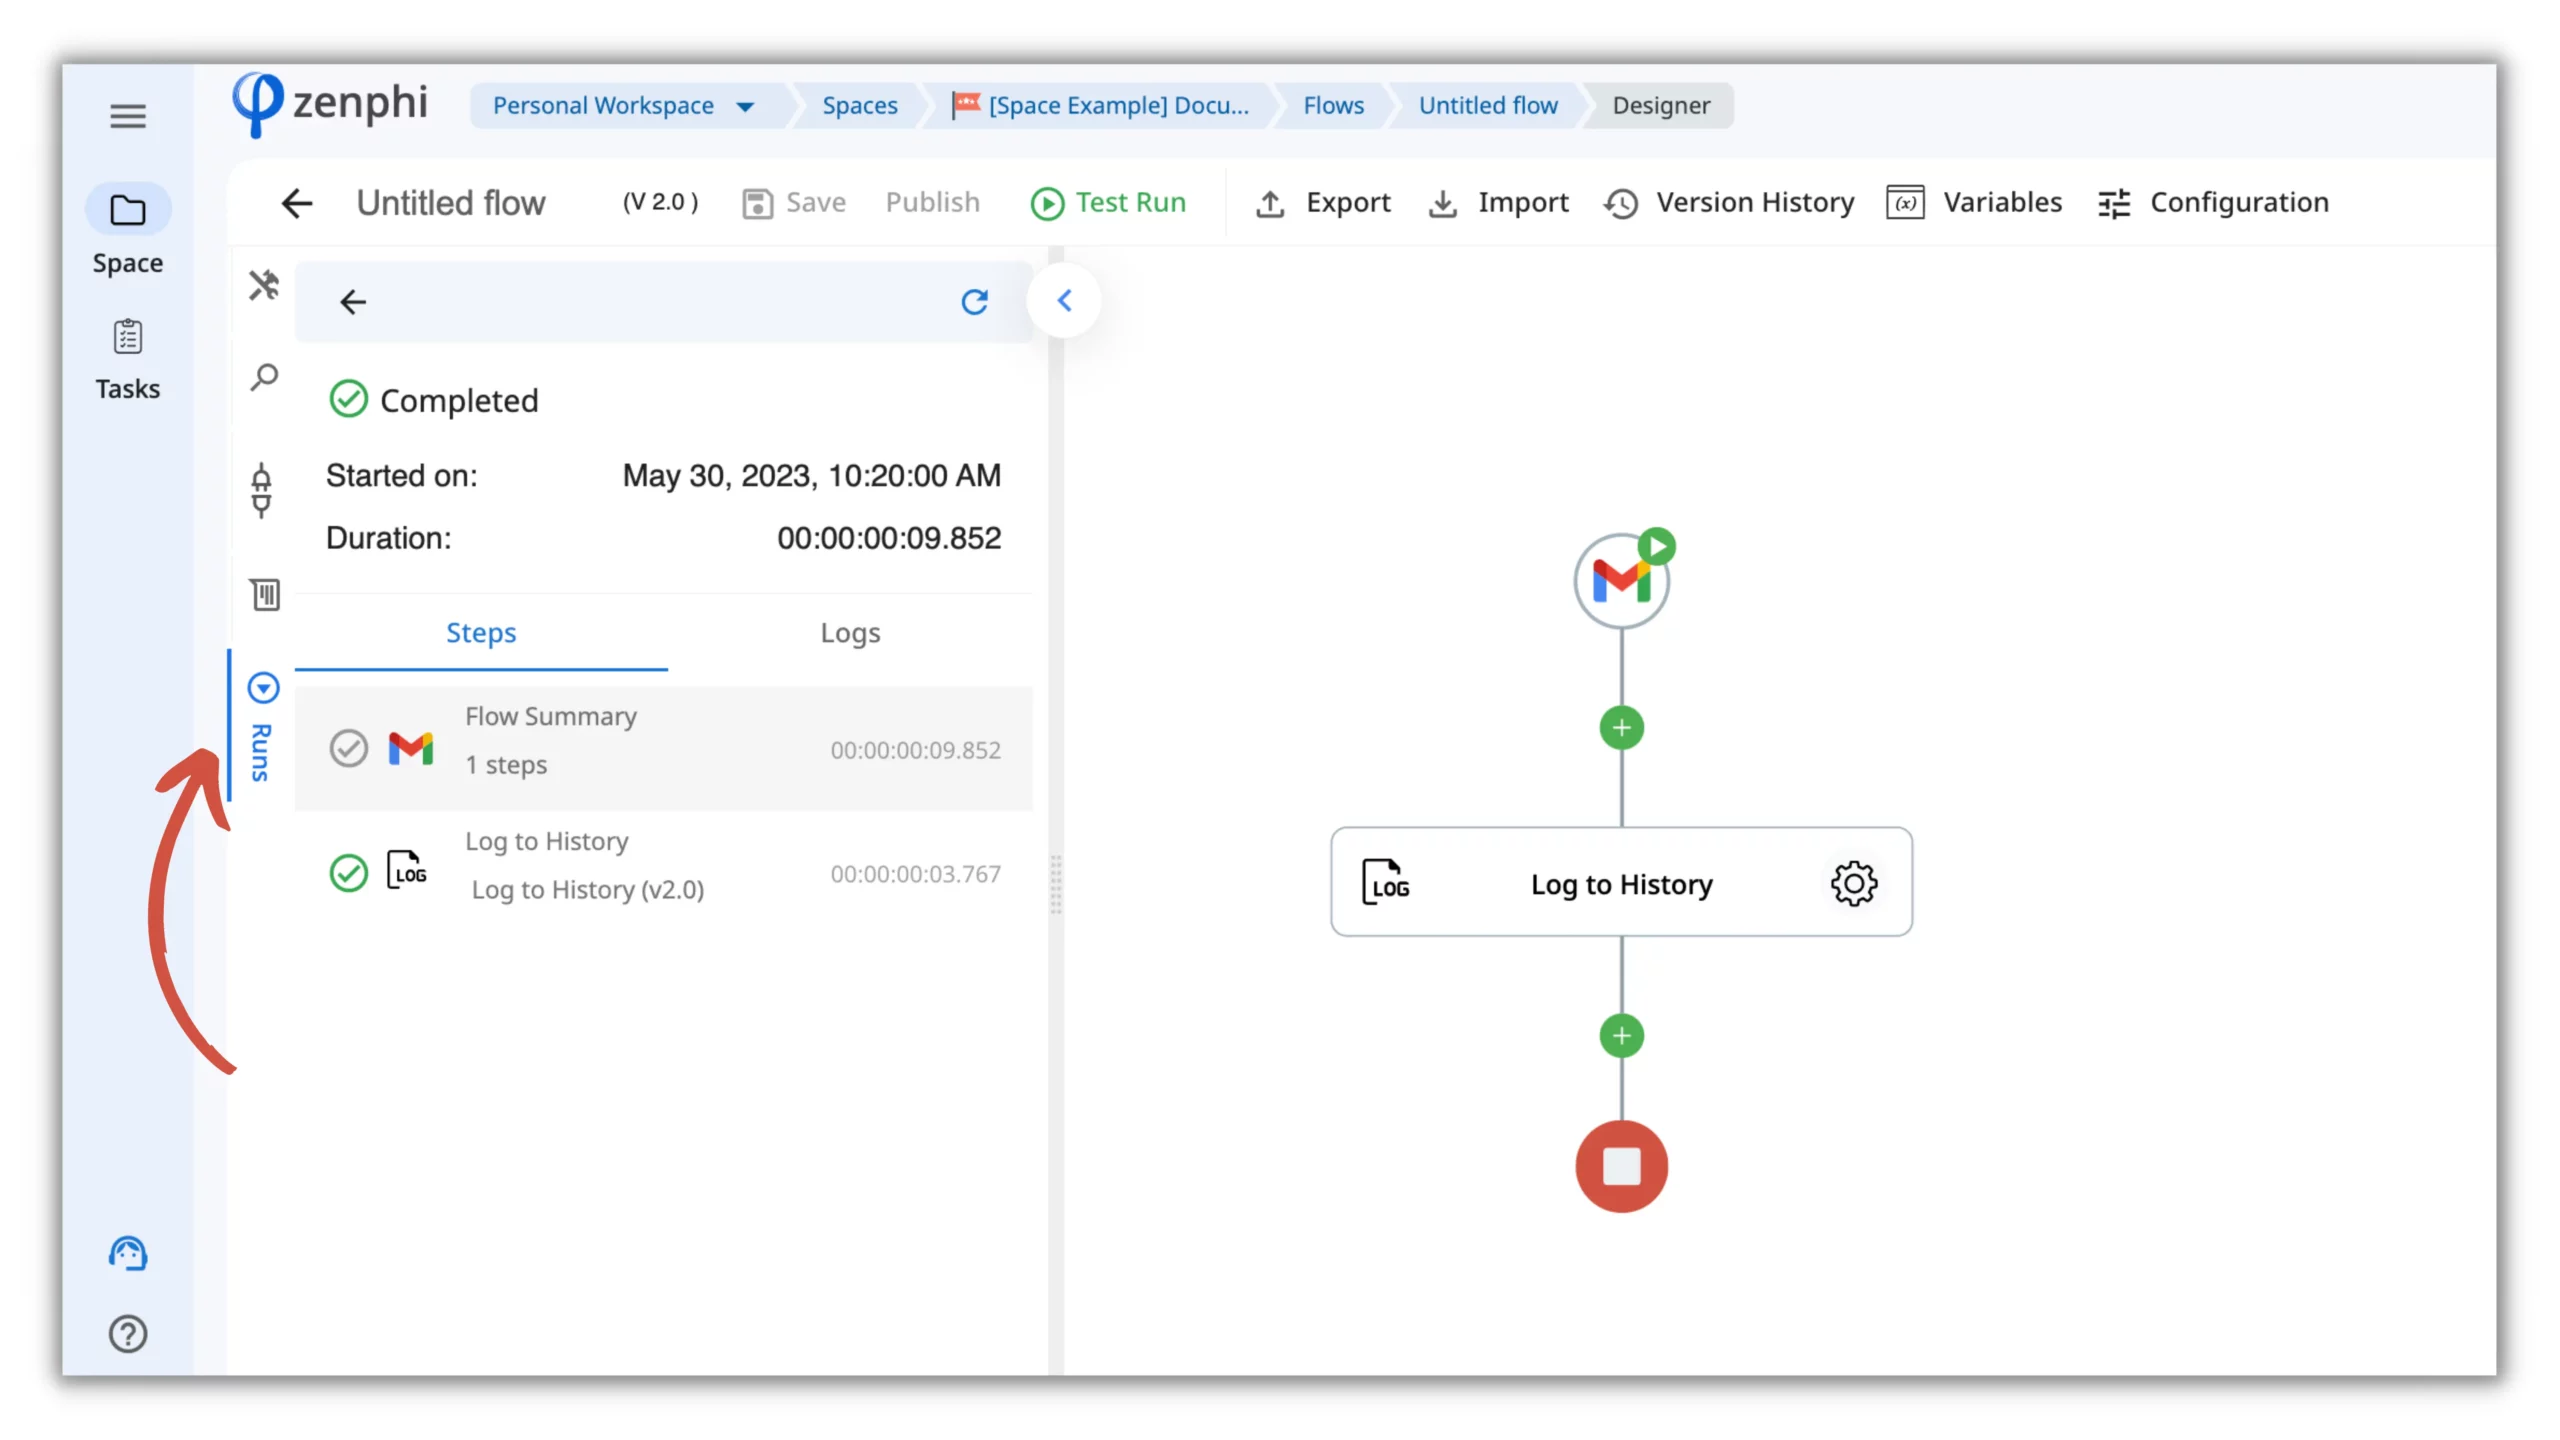The image size is (2560, 1440).
Task: Collapse the left panel with chevron
Action: [x=1064, y=301]
